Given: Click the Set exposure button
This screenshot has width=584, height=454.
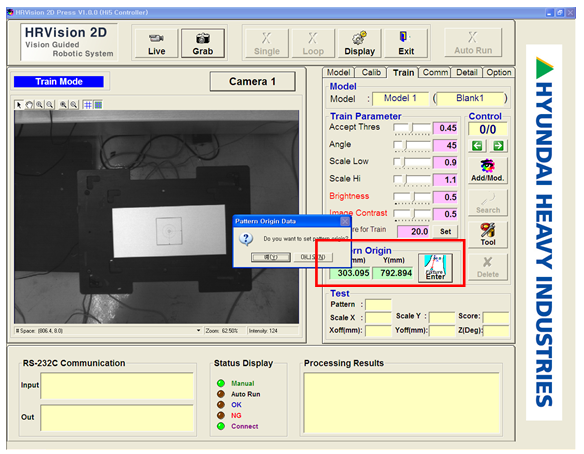Looking at the screenshot, I should 445,232.
